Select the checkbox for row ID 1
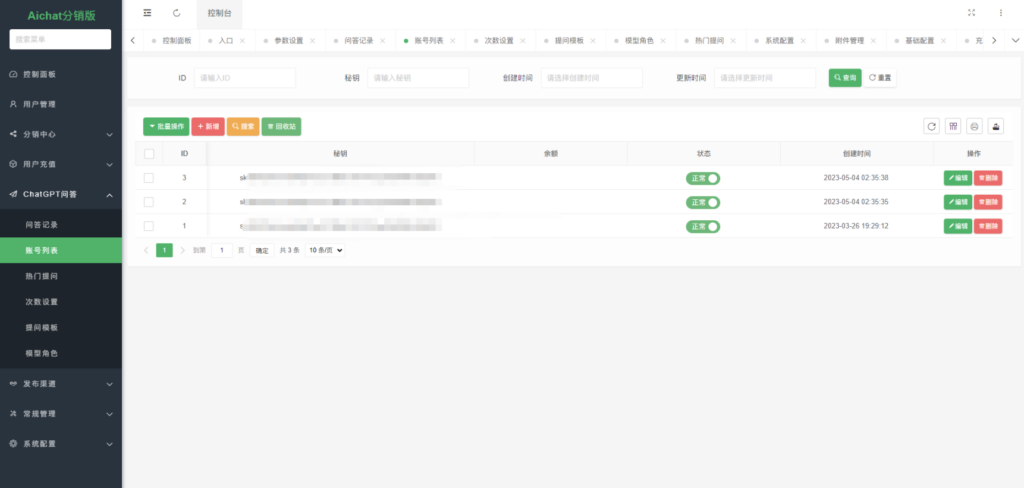The image size is (1024, 488). click(x=149, y=226)
